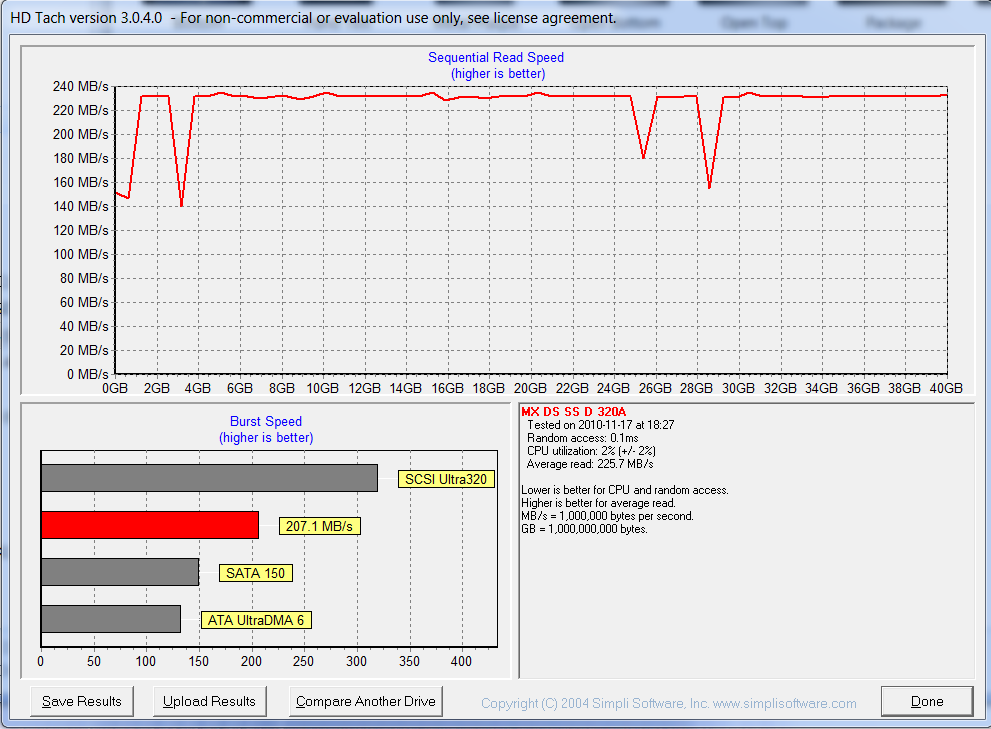Click the Burst Speed chart title
Image resolution: width=991 pixels, height=729 pixels.
pos(266,422)
